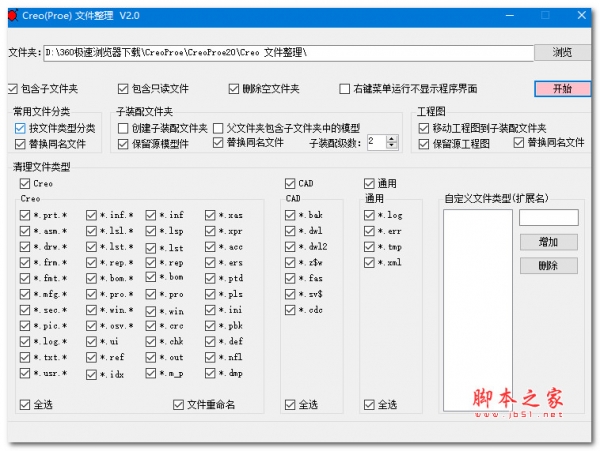The height and width of the screenshot is (451, 600).
Task: Start processing with the 开始 button
Action: click(562, 89)
